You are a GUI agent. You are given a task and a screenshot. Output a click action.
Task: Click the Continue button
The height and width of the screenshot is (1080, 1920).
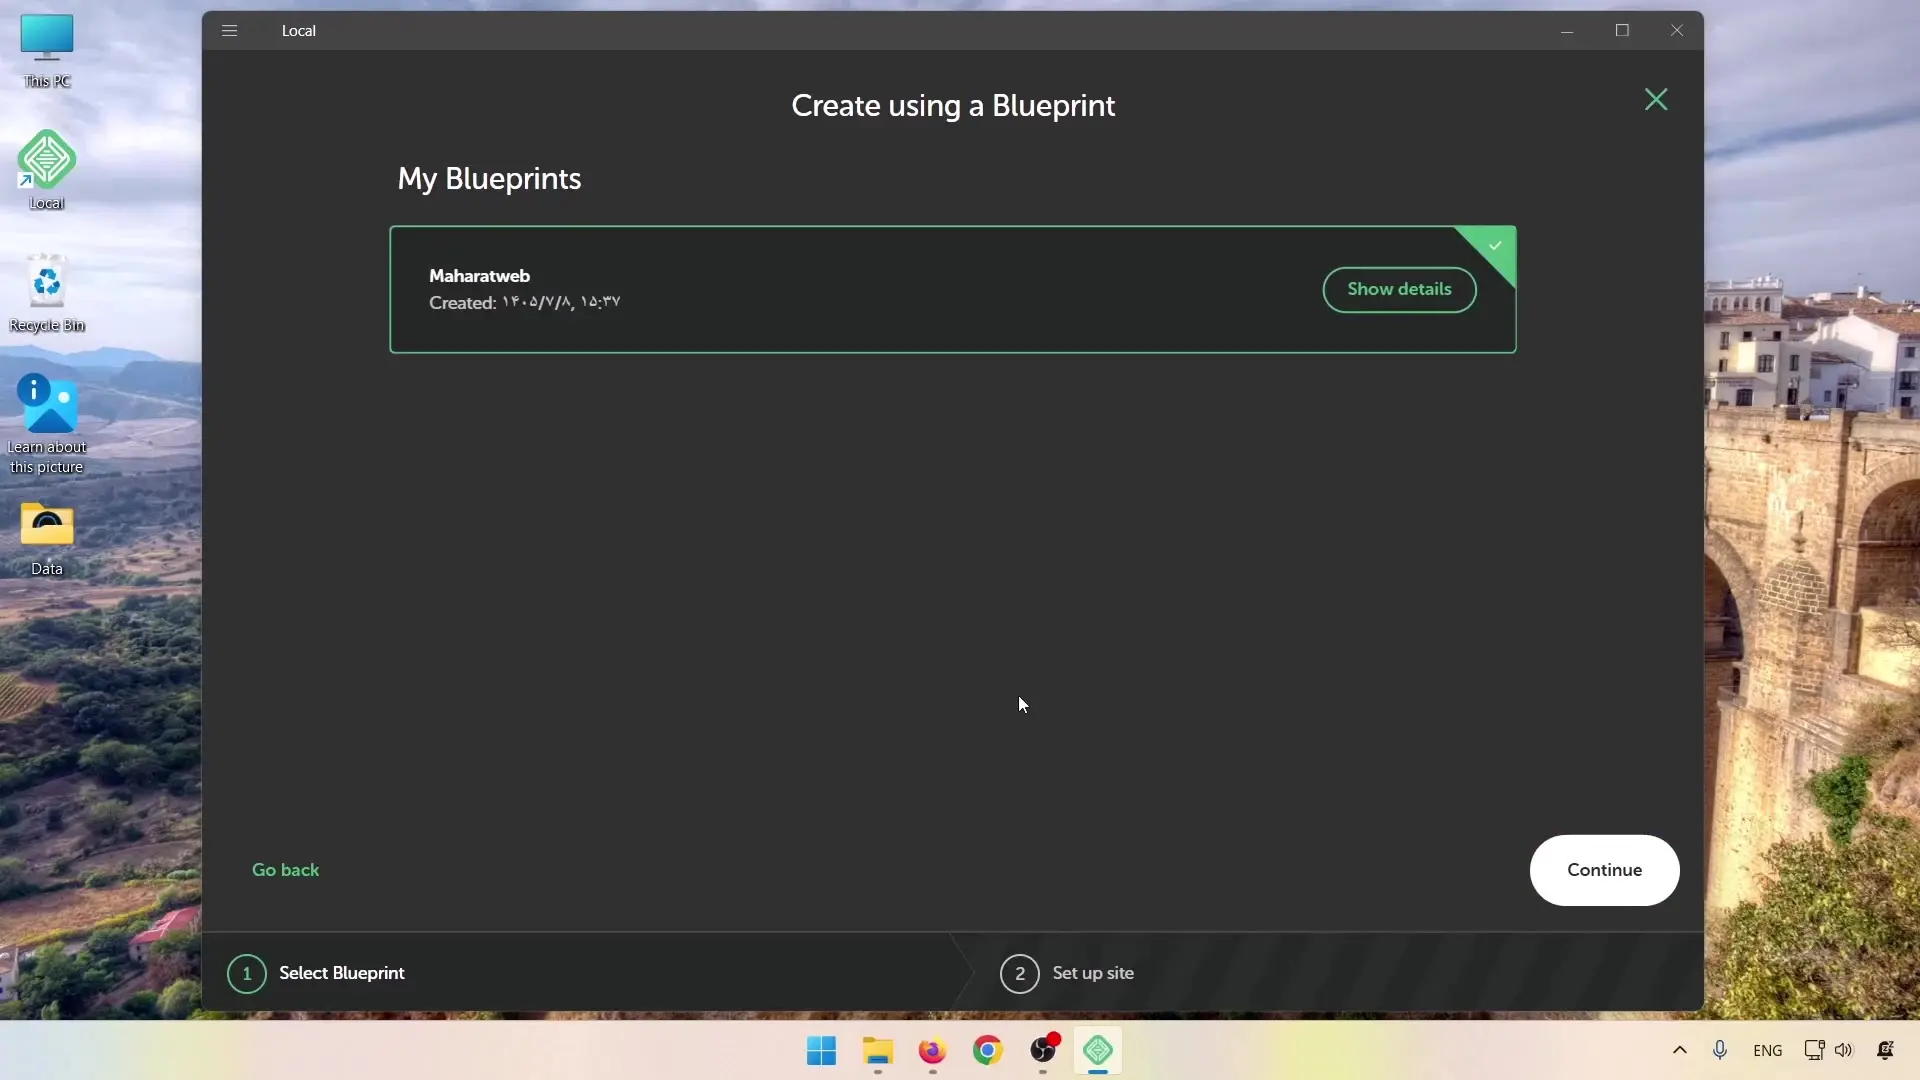[1604, 870]
